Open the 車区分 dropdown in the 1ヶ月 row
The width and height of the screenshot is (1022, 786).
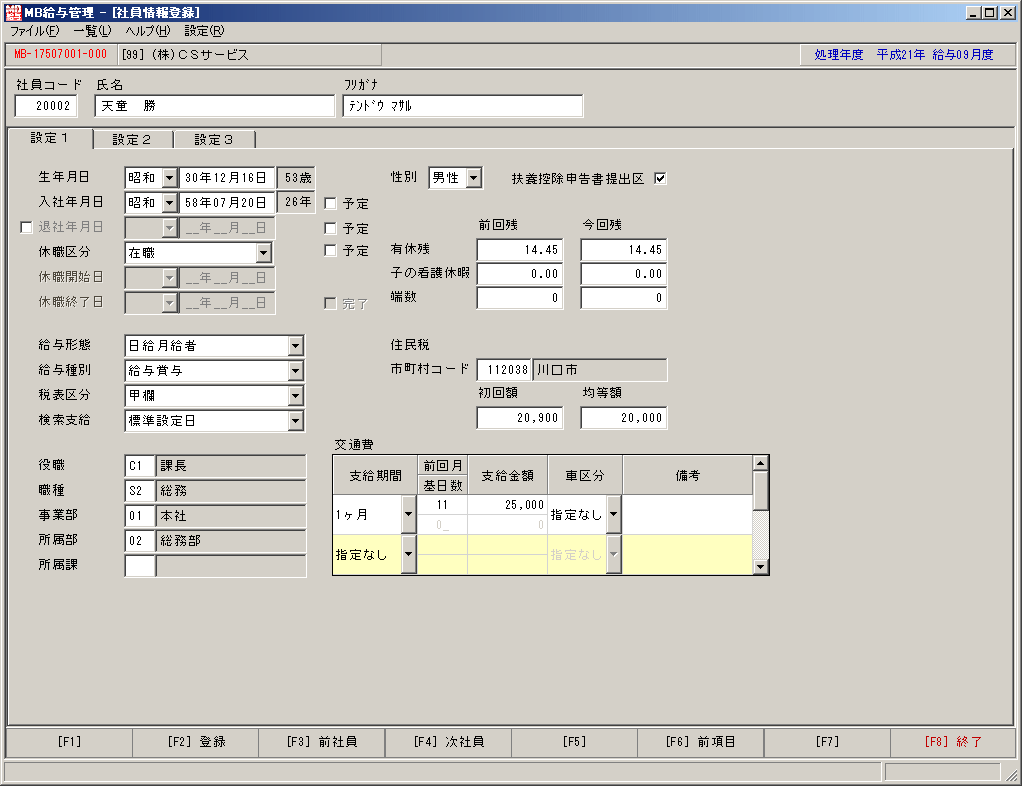pyautogui.click(x=613, y=514)
